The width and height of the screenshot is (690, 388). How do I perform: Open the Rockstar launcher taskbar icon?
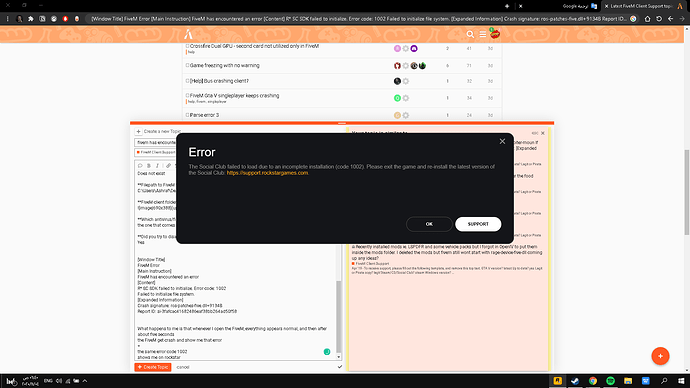pos(558,381)
